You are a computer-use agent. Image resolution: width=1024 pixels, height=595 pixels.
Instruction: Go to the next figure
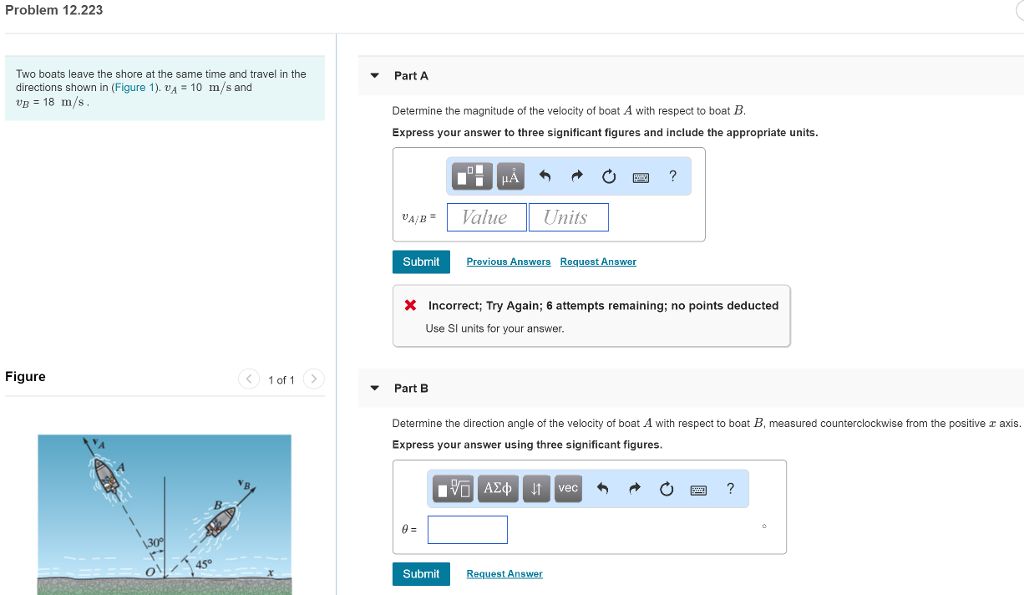314,379
